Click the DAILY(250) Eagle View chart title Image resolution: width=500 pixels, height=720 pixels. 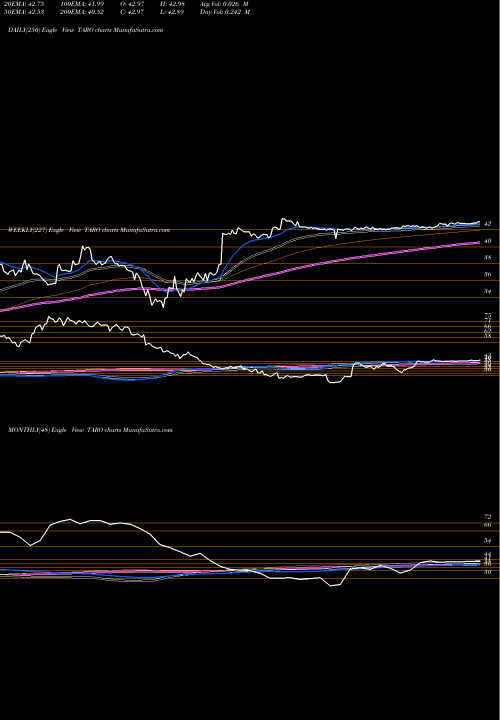click(86, 30)
